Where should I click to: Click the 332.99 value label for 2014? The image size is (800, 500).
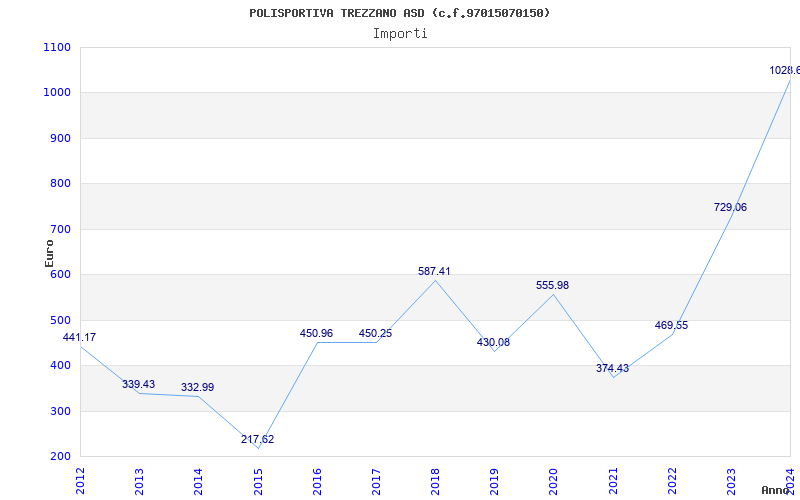pos(197,388)
